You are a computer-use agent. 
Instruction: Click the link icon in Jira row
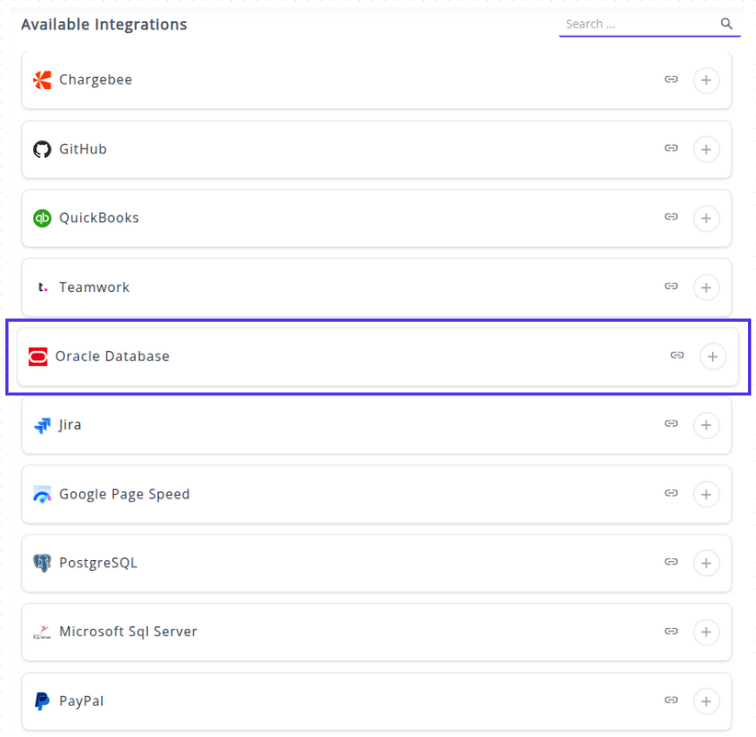coord(671,424)
